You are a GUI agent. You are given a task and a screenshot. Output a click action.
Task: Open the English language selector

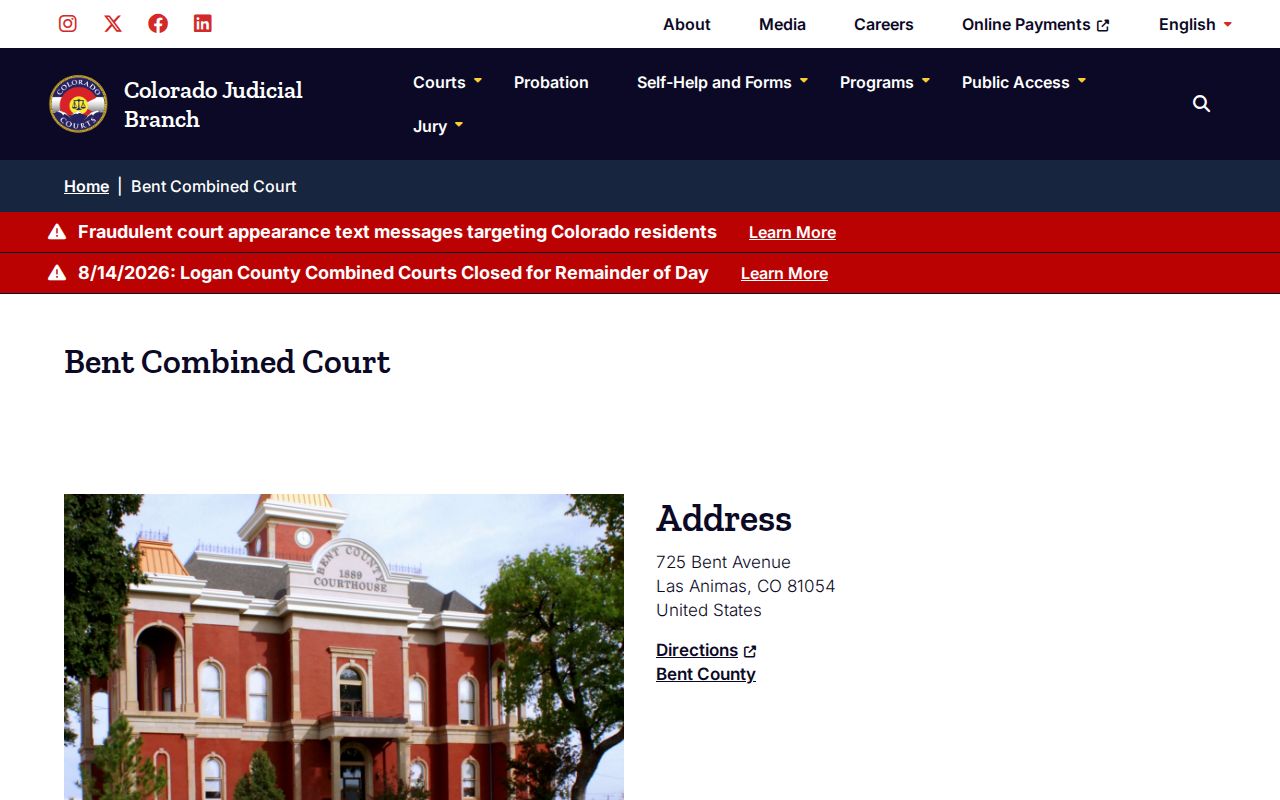1195,24
